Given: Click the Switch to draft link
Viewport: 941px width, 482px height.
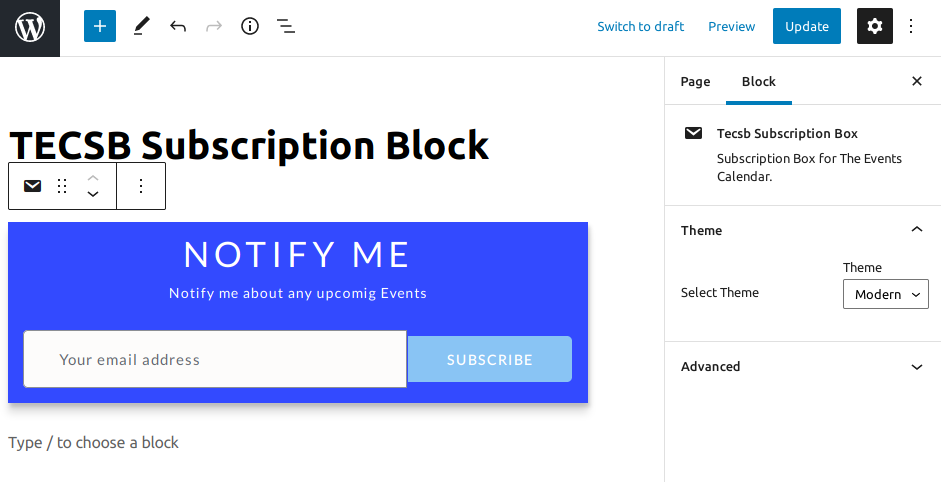Looking at the screenshot, I should point(641,27).
